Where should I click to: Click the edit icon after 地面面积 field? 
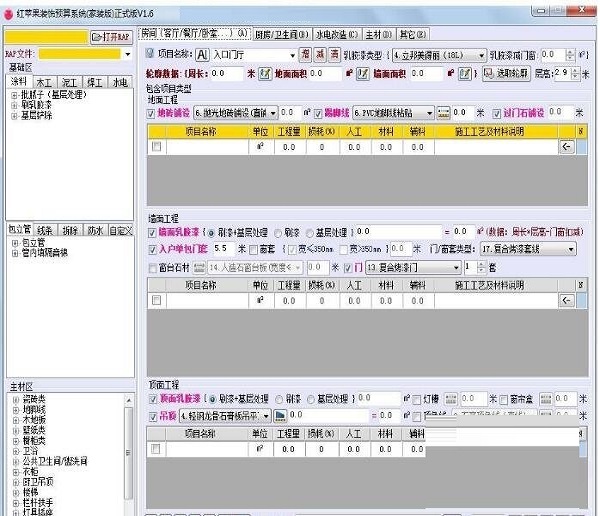pos(363,73)
